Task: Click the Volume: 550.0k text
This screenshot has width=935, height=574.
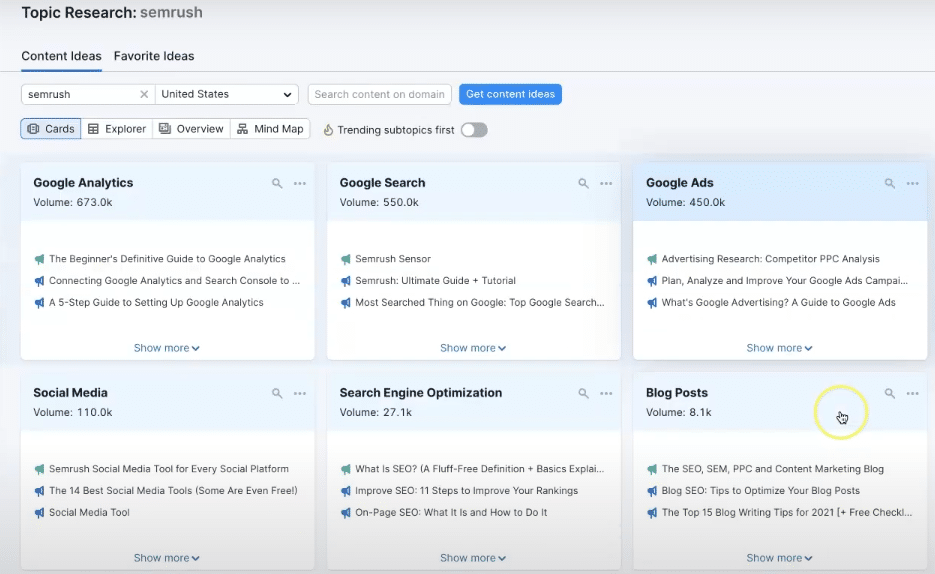Action: (379, 203)
